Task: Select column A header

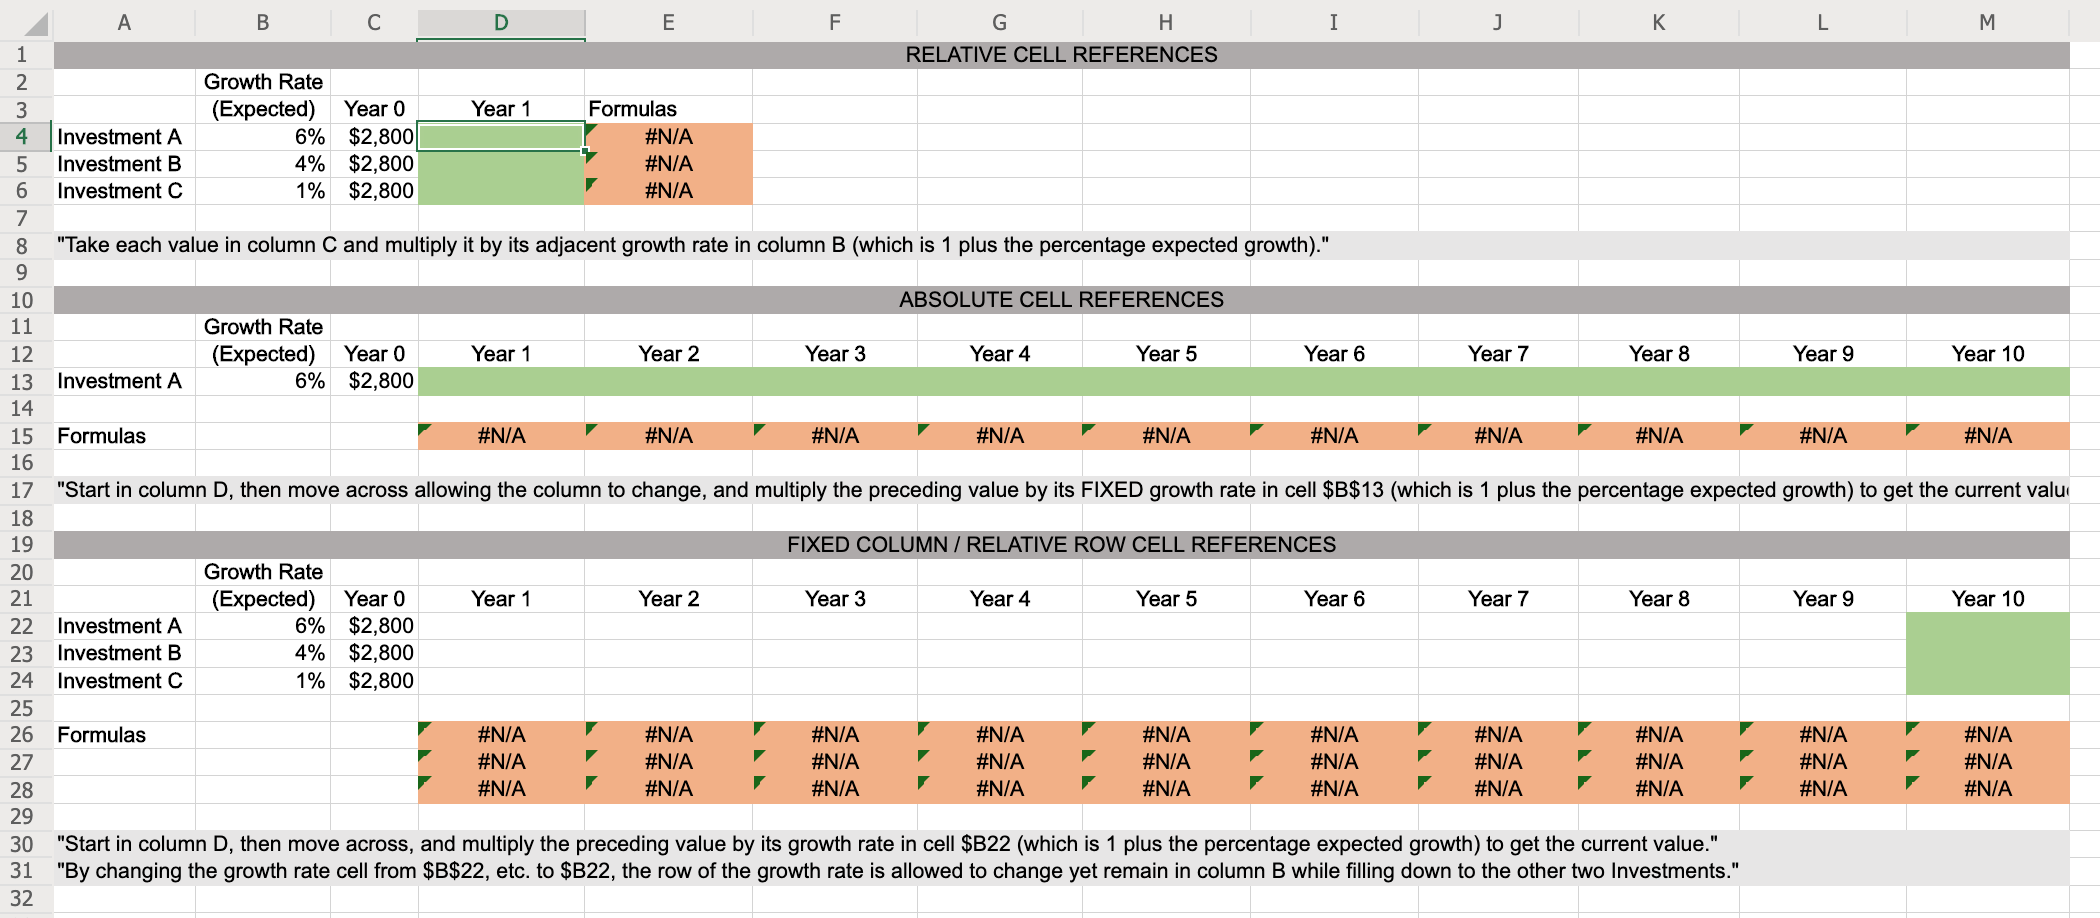Action: coord(124,23)
